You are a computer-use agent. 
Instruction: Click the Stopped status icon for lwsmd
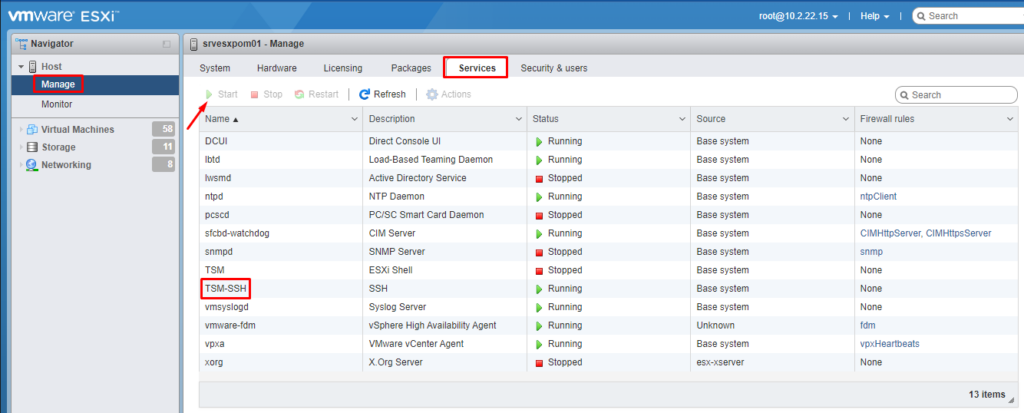(539, 178)
